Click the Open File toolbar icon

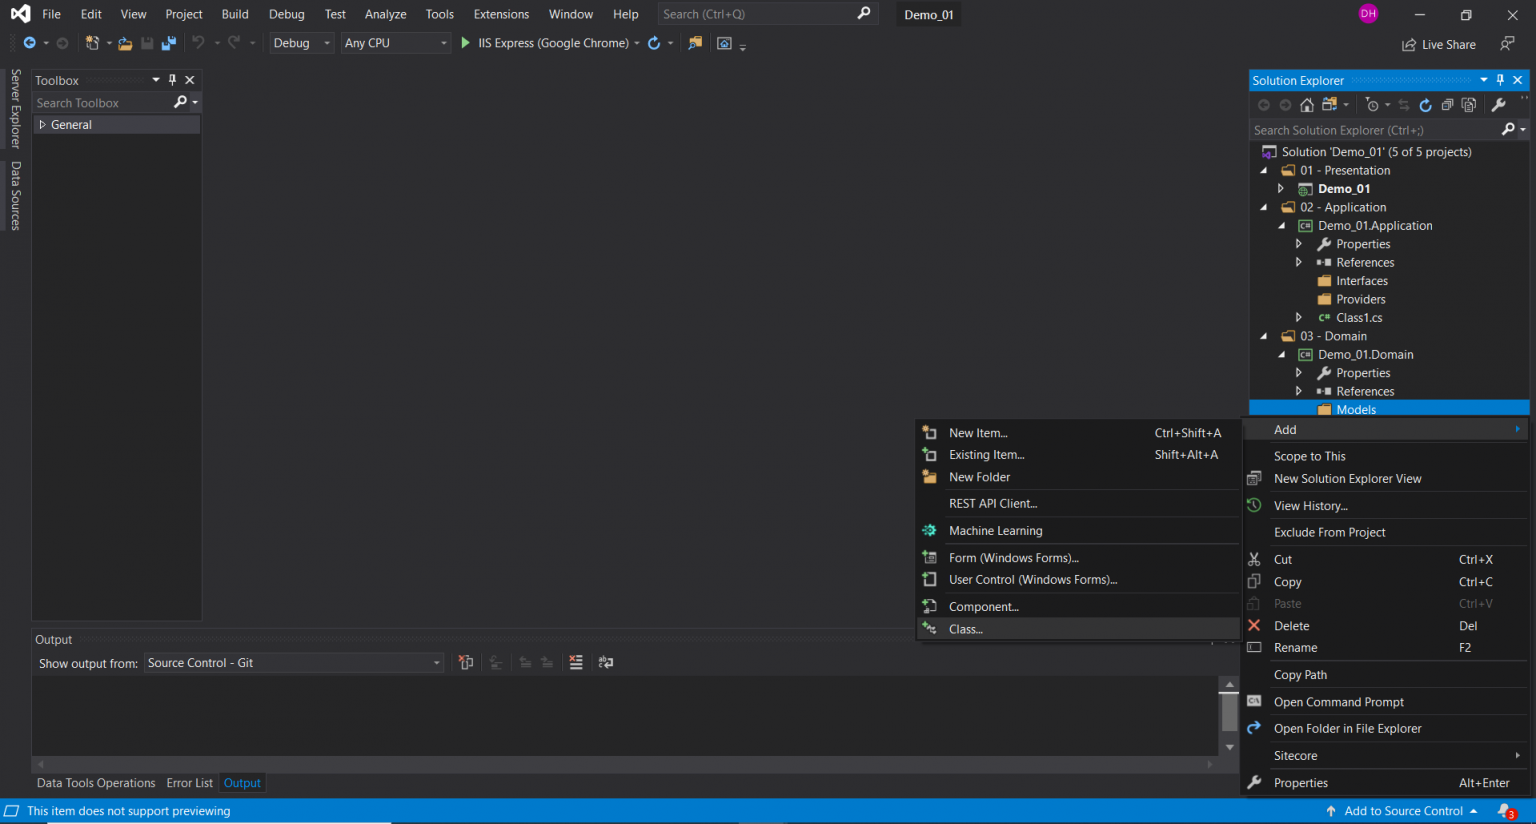[x=125, y=43]
